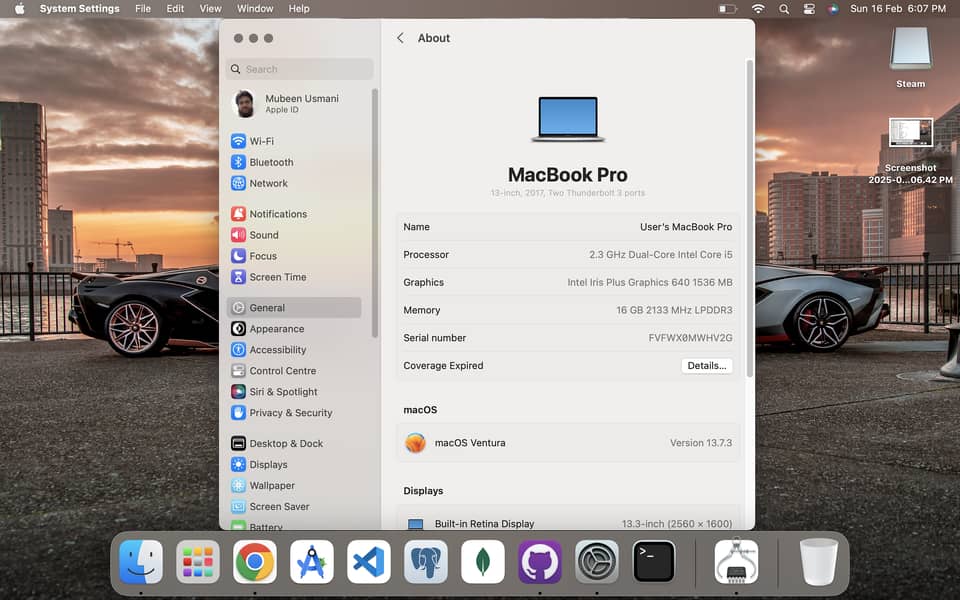Open the App Store/Xcode tools icon in Dock
960x600 pixels.
click(312, 562)
